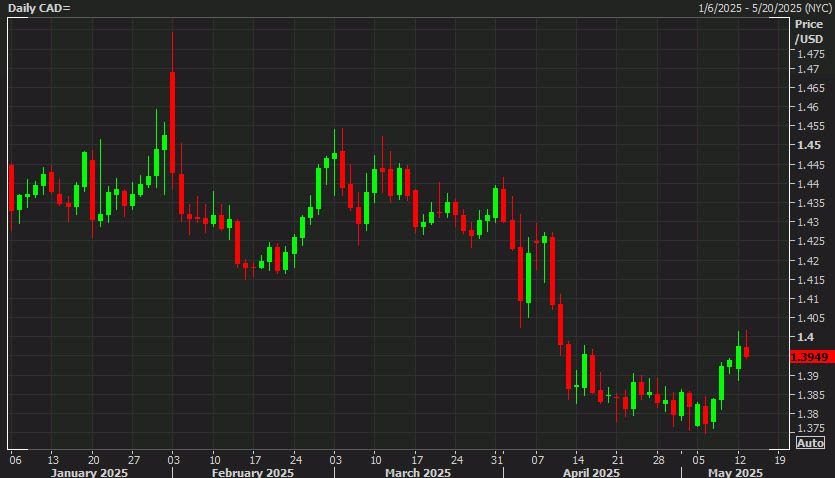The width and height of the screenshot is (835, 478).
Task: Select the May 2025 month label
Action: pos(735,472)
